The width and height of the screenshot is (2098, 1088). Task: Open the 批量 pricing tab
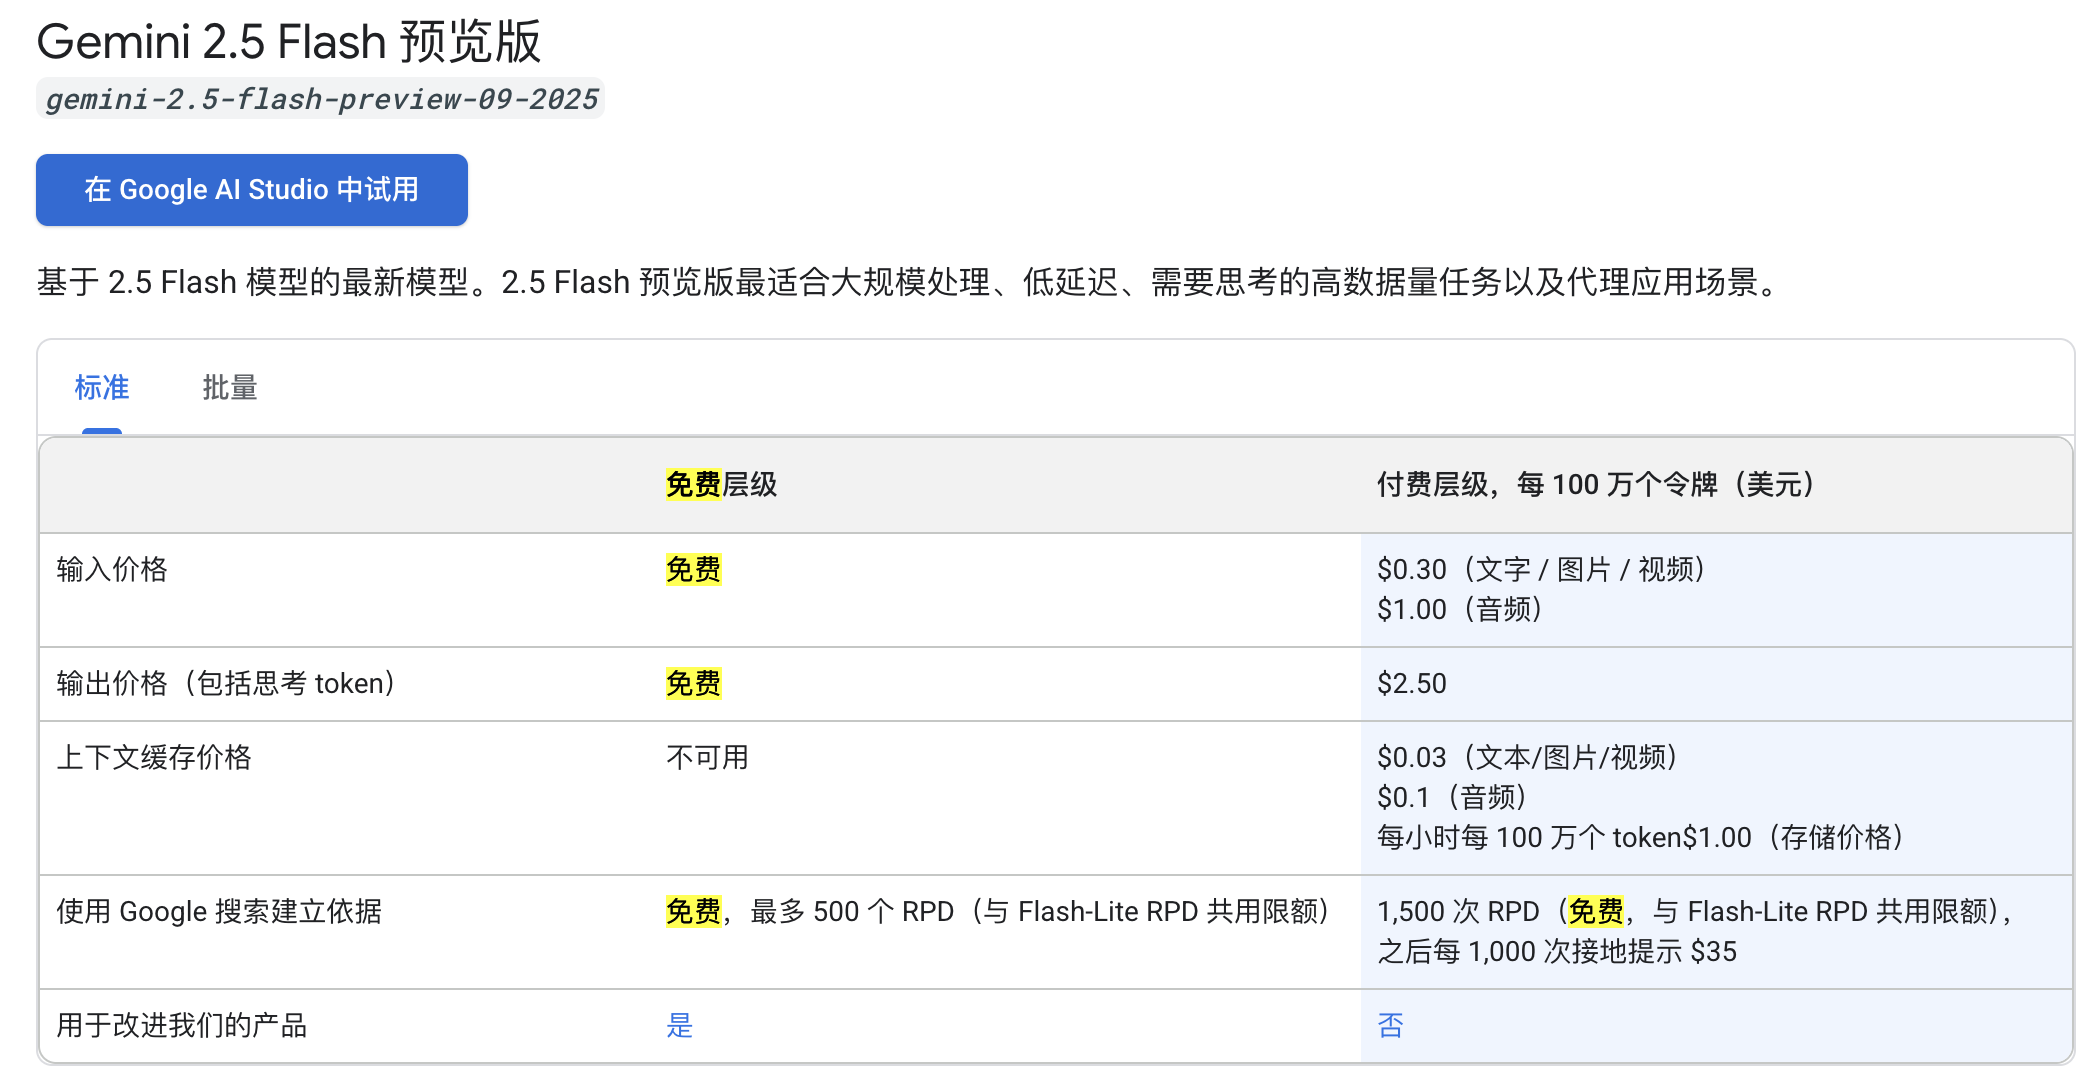pyautogui.click(x=230, y=388)
